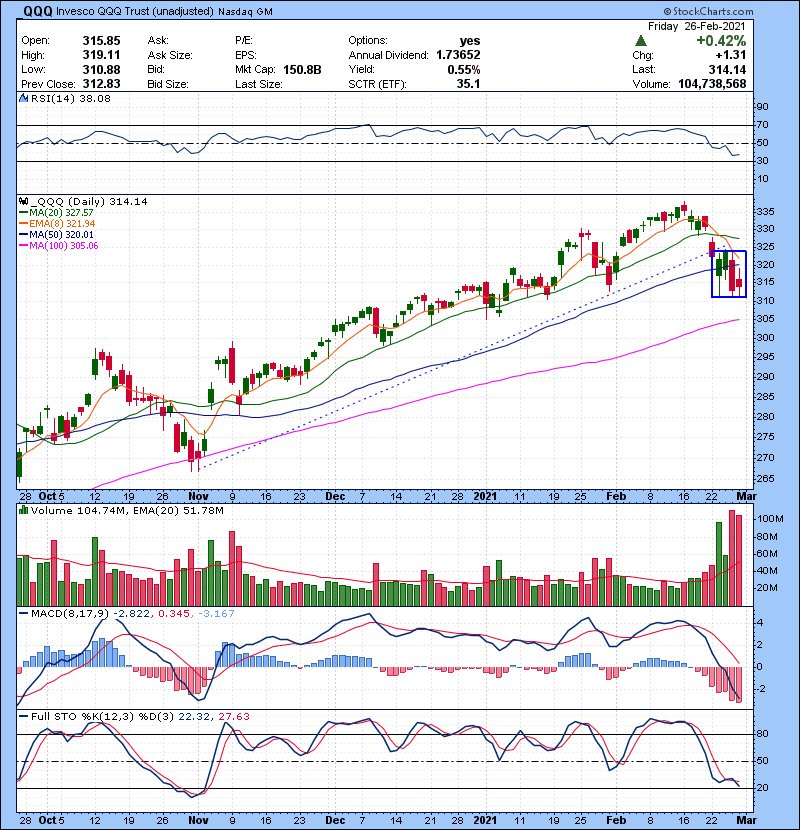The image size is (800, 830).
Task: Click the Nasdaq GM exchange label
Action: (246, 12)
